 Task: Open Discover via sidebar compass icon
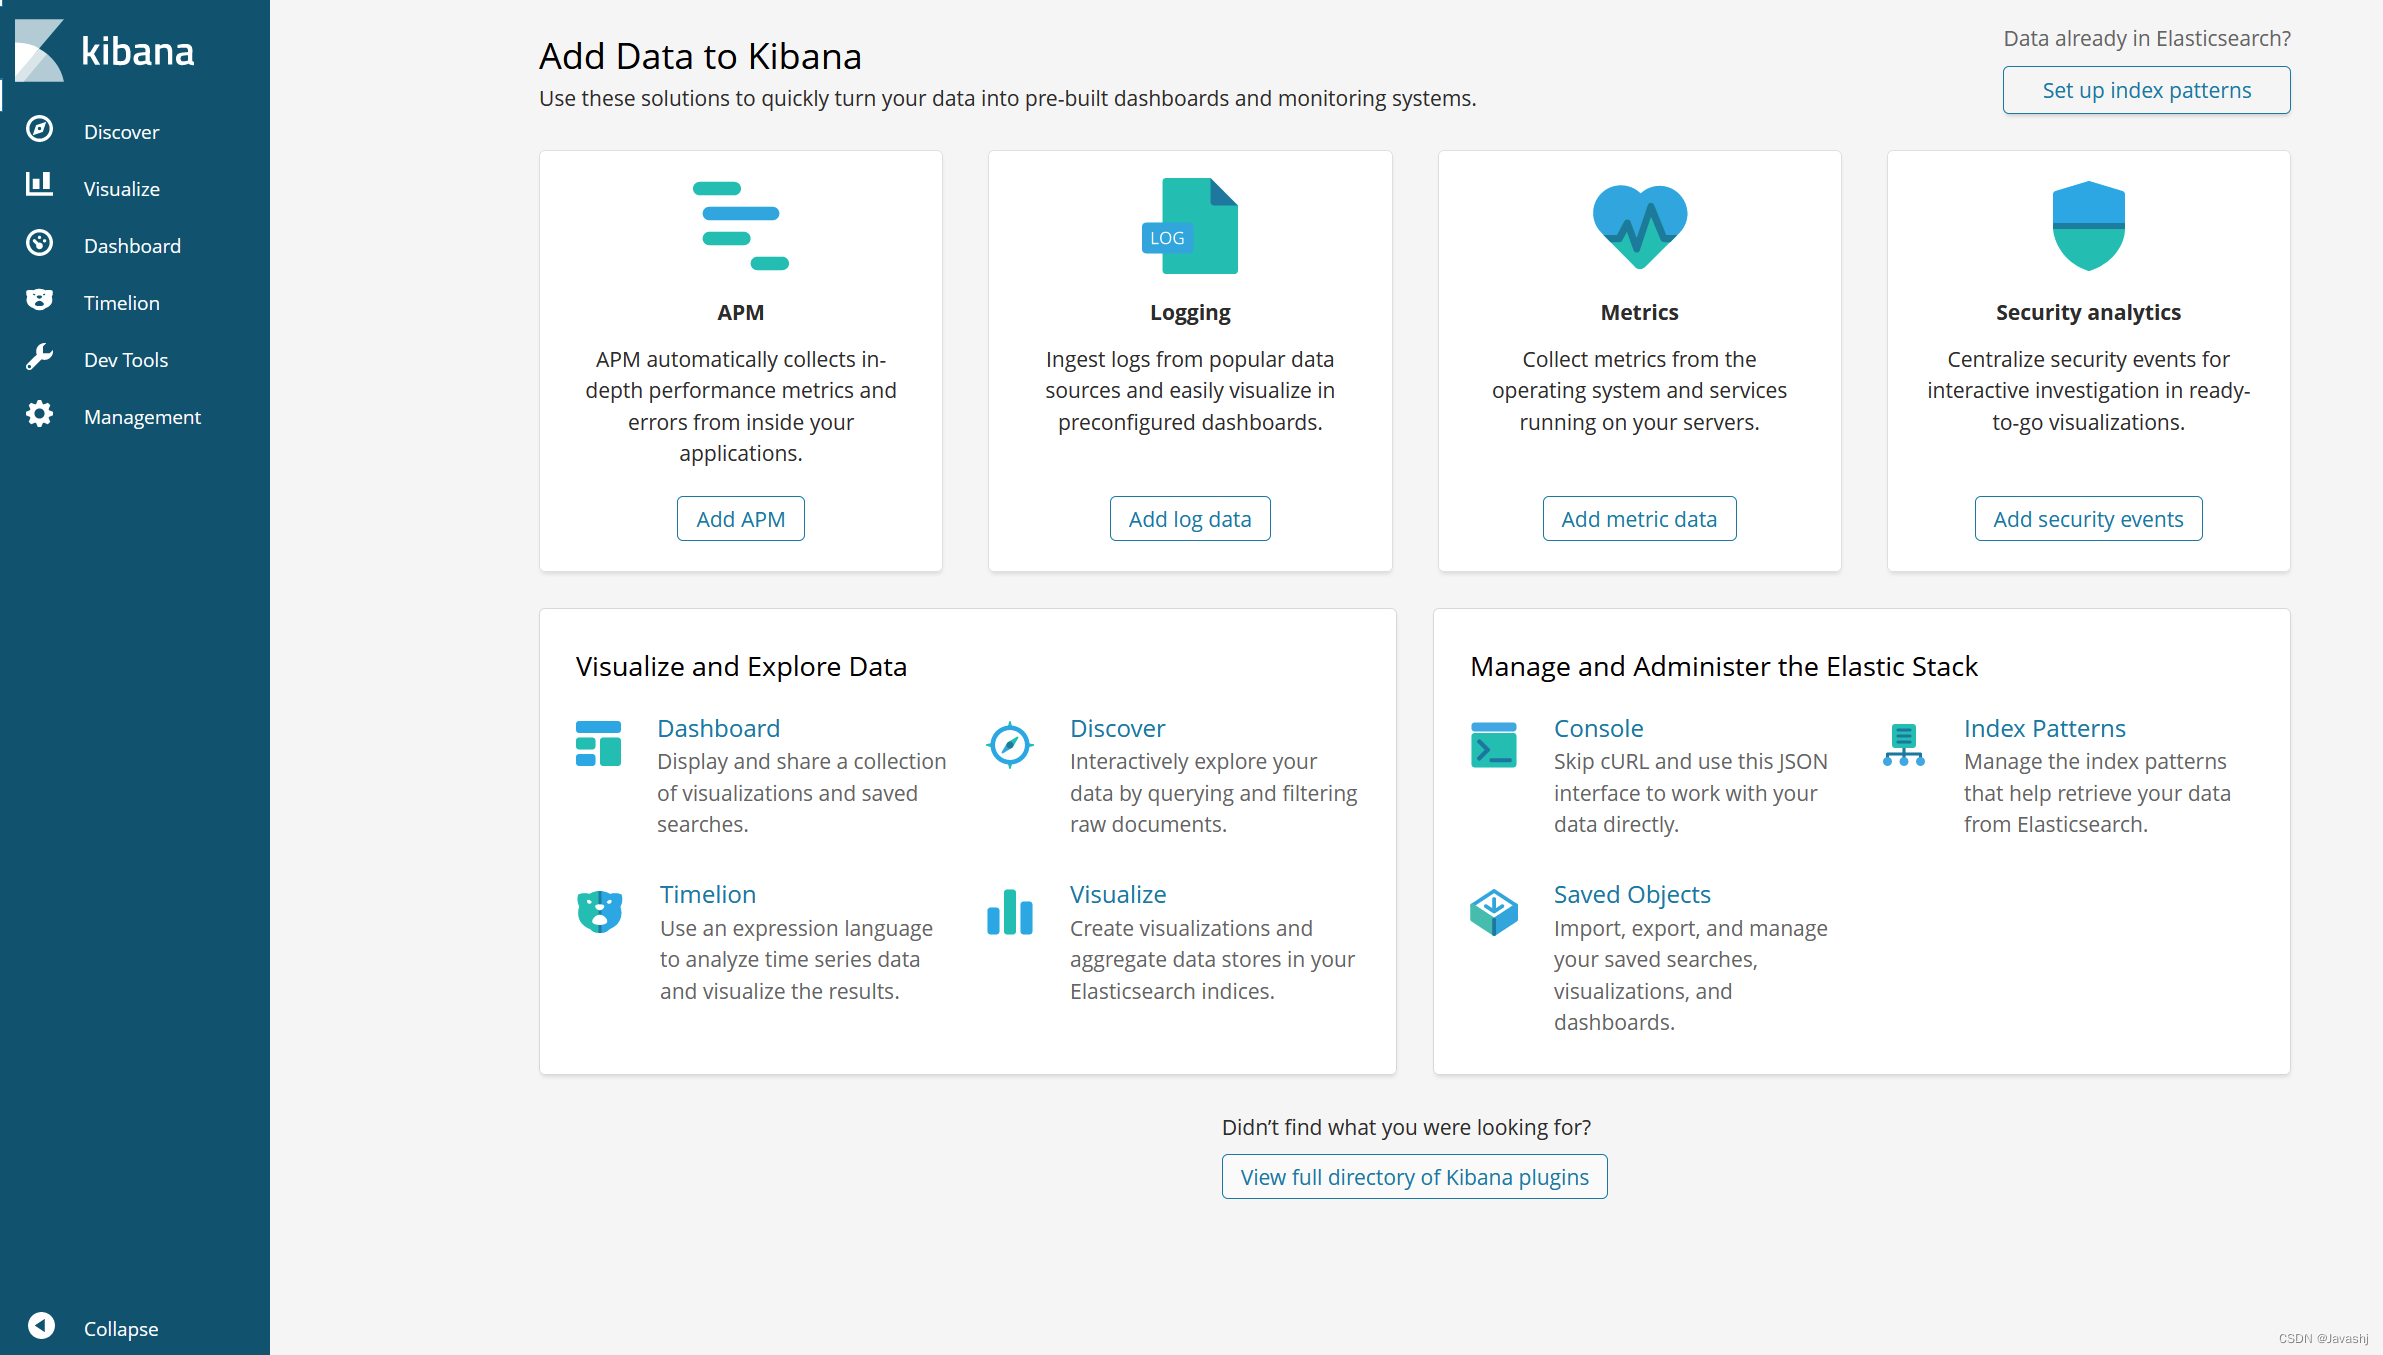click(x=40, y=130)
